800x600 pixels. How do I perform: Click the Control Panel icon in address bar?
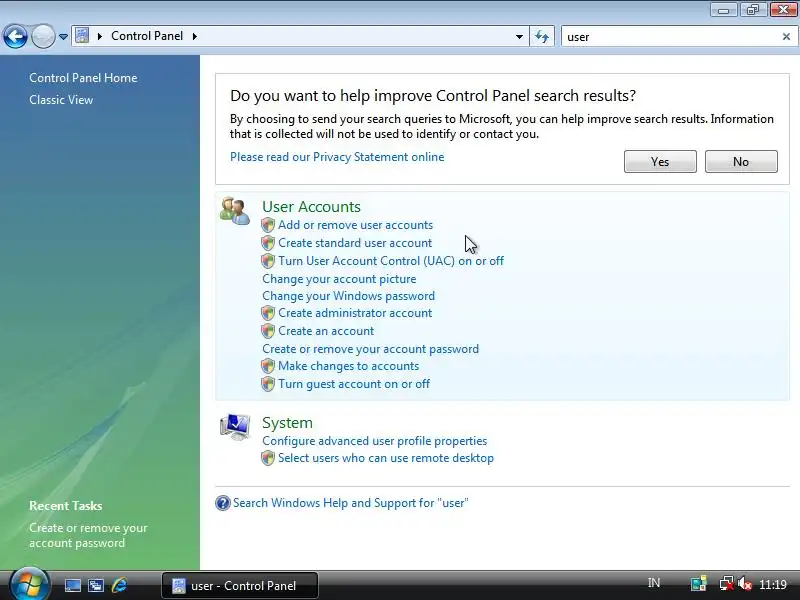click(82, 36)
